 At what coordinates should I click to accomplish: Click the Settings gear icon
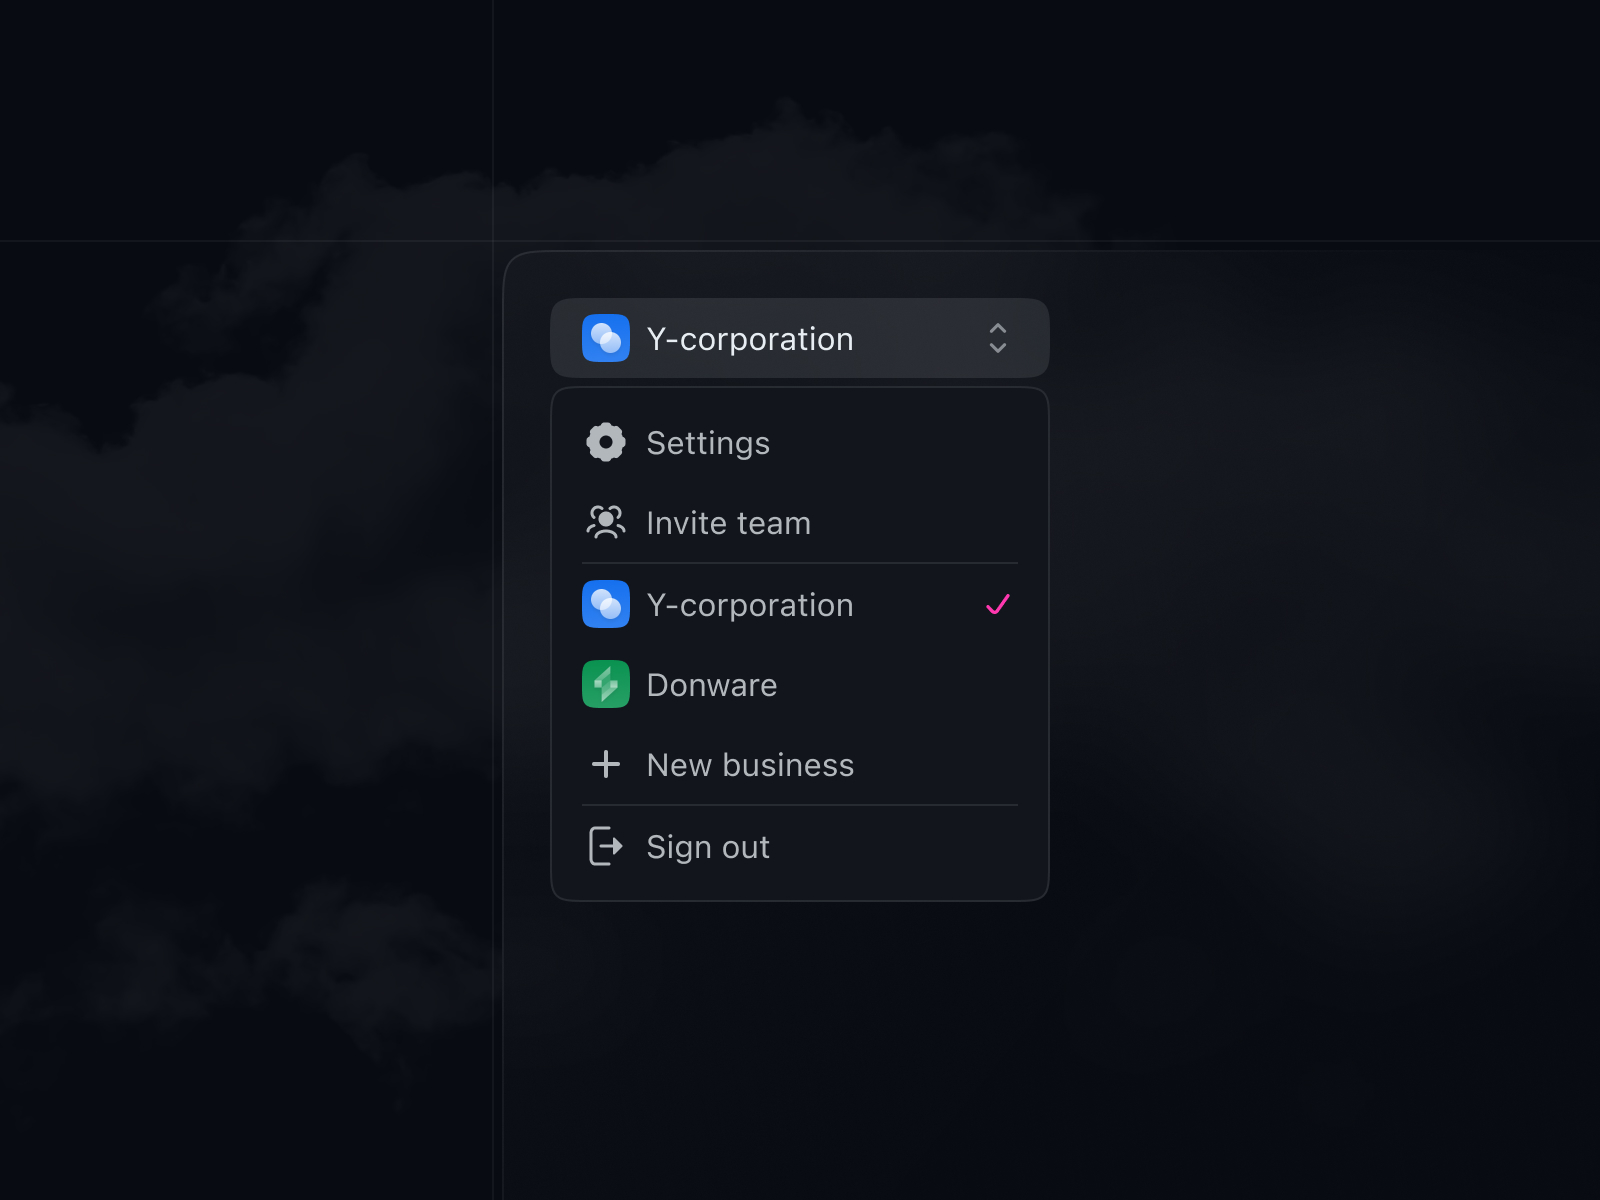(606, 442)
